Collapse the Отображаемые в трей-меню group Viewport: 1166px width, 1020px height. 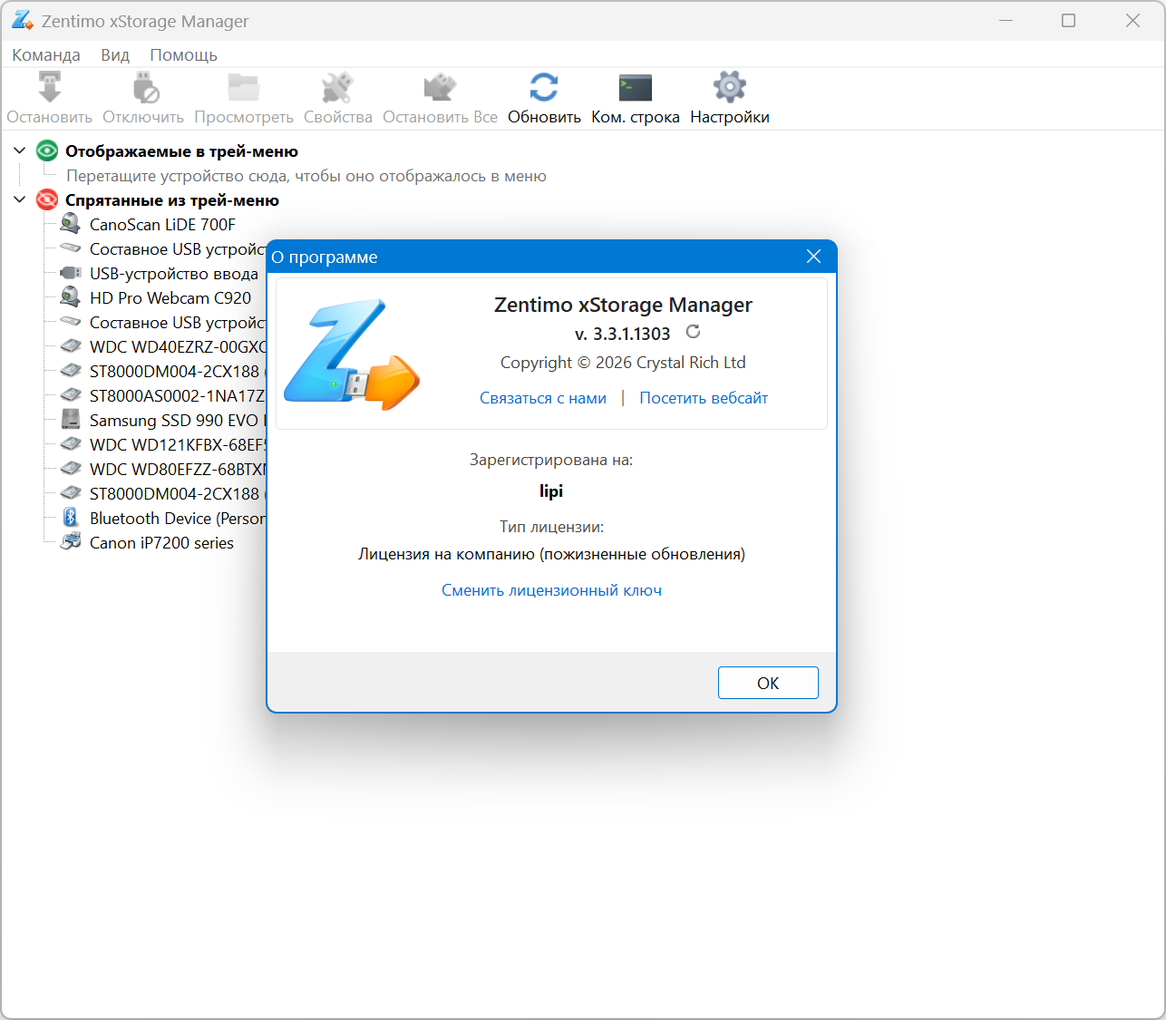tap(19, 151)
